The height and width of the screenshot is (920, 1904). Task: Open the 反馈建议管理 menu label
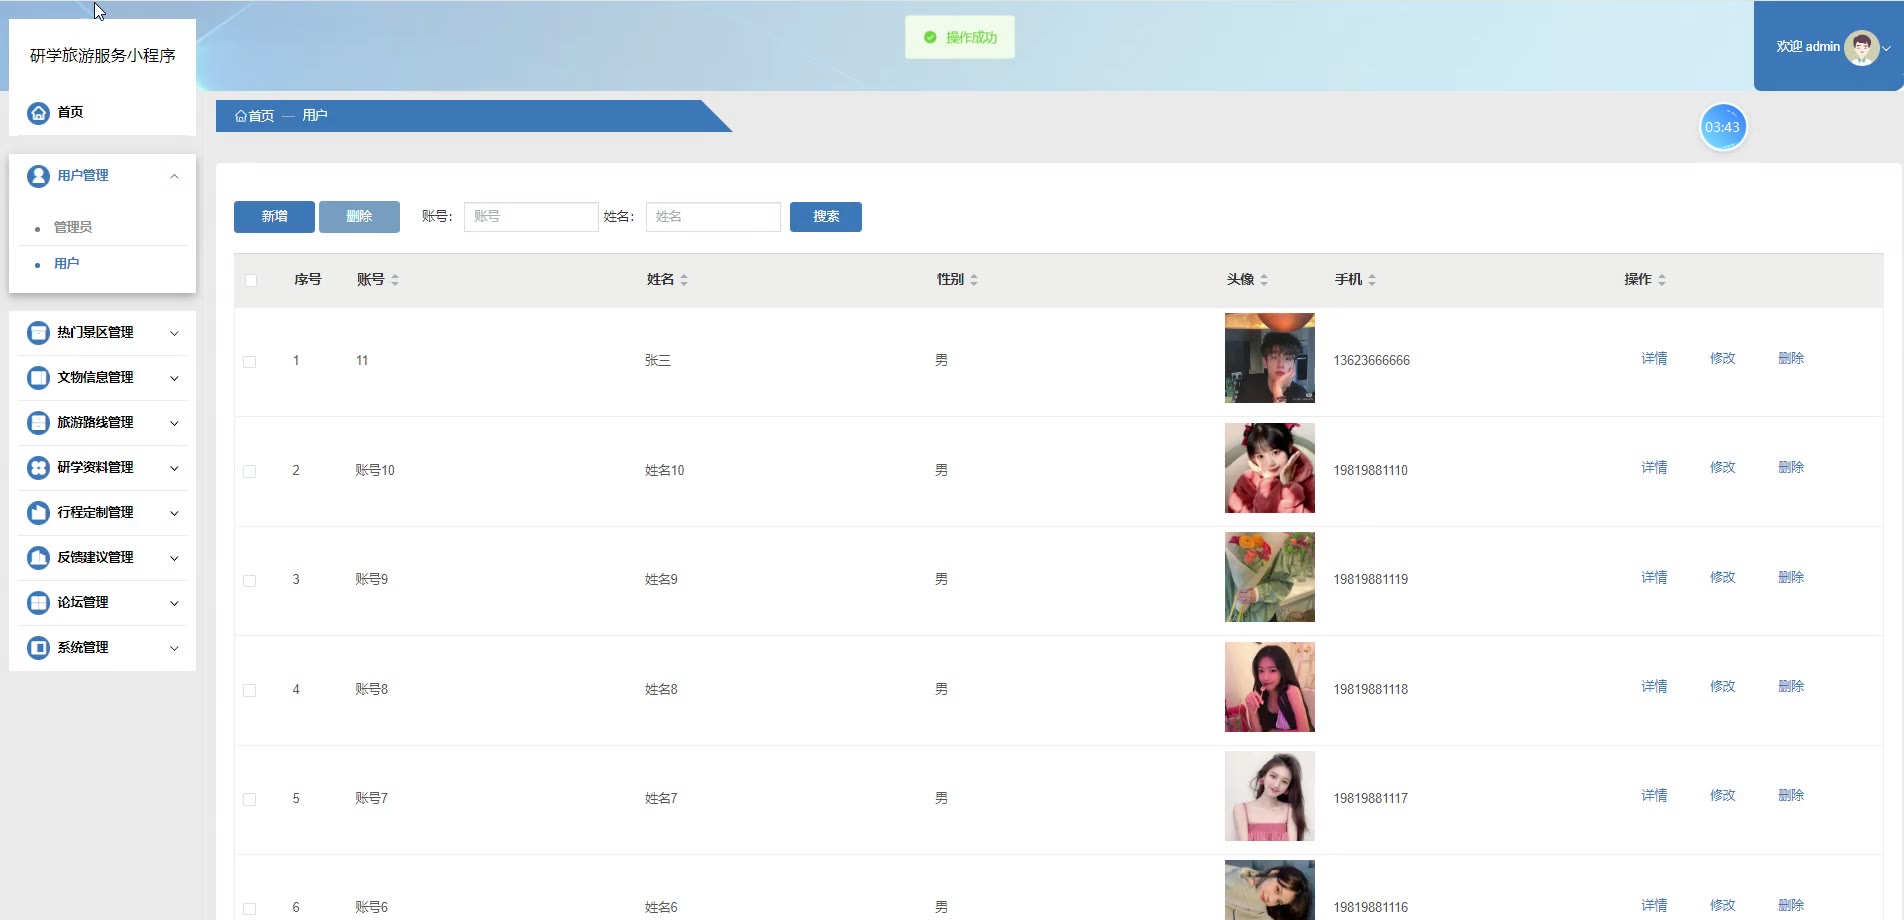[95, 557]
